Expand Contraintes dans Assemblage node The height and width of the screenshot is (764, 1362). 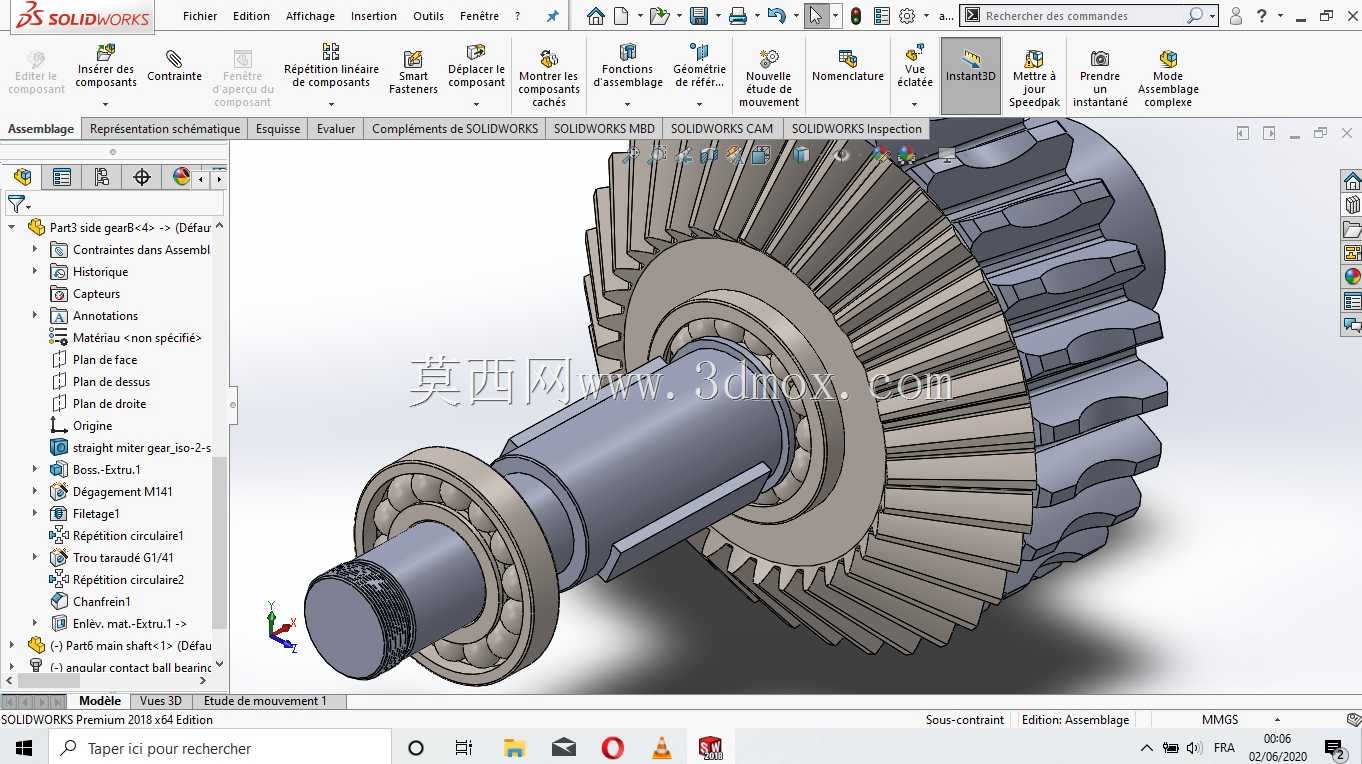[x=35, y=249]
